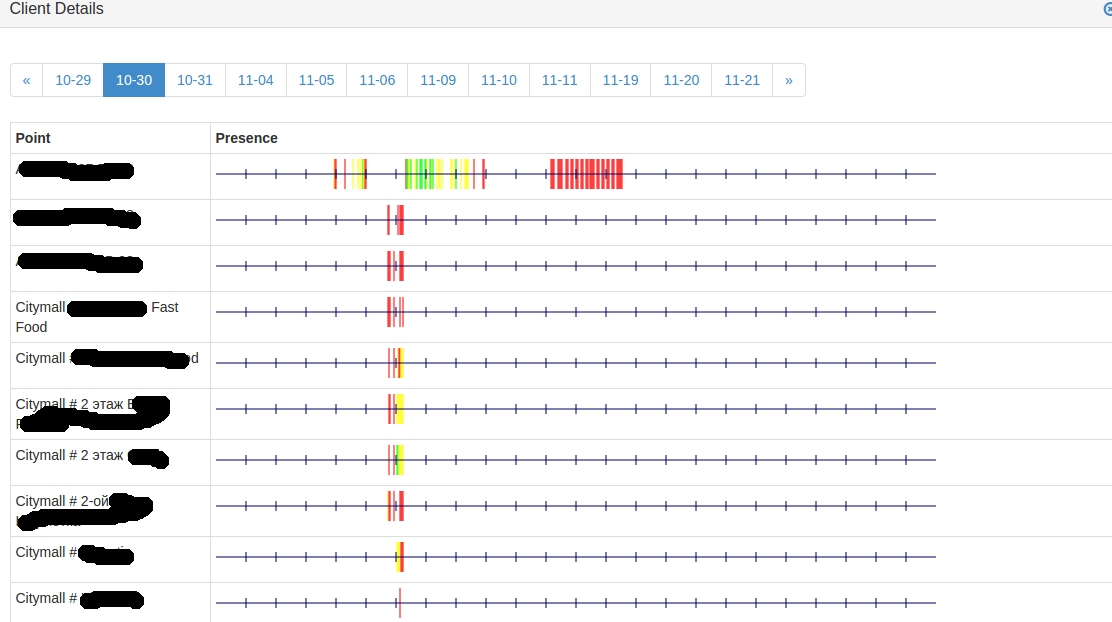Viewport: 1112px width, 622px height.
Task: Switch to the 11-06 date tab
Action: click(377, 80)
